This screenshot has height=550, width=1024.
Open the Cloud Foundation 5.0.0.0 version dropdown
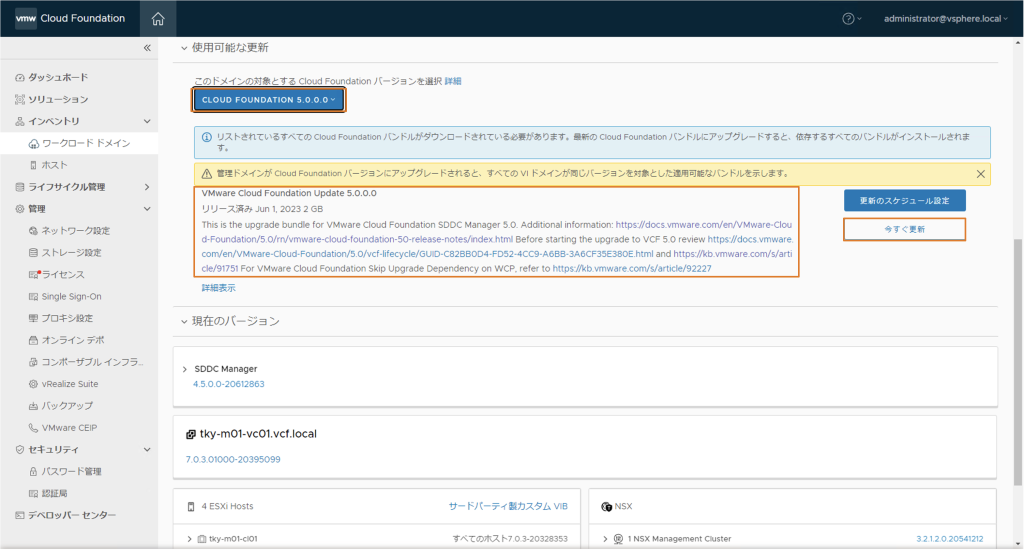click(x=268, y=100)
